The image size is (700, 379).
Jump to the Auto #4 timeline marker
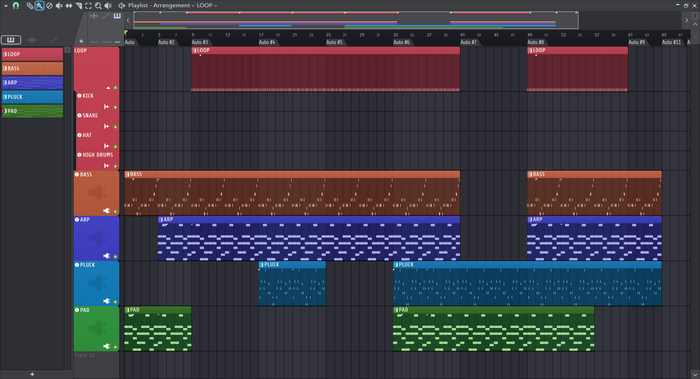268,42
